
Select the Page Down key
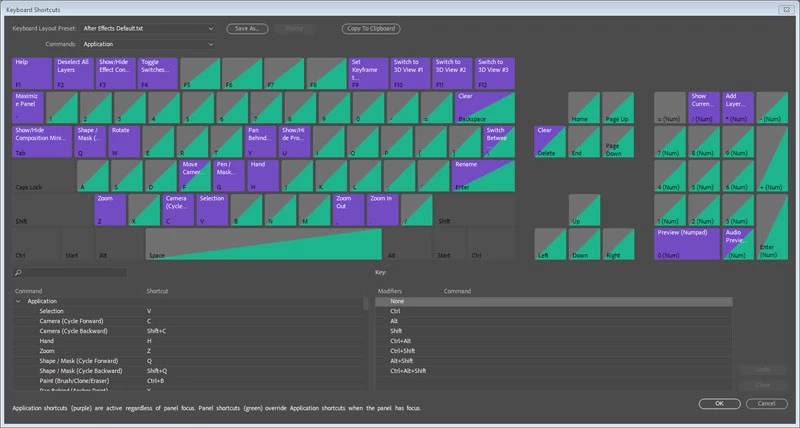[618, 142]
